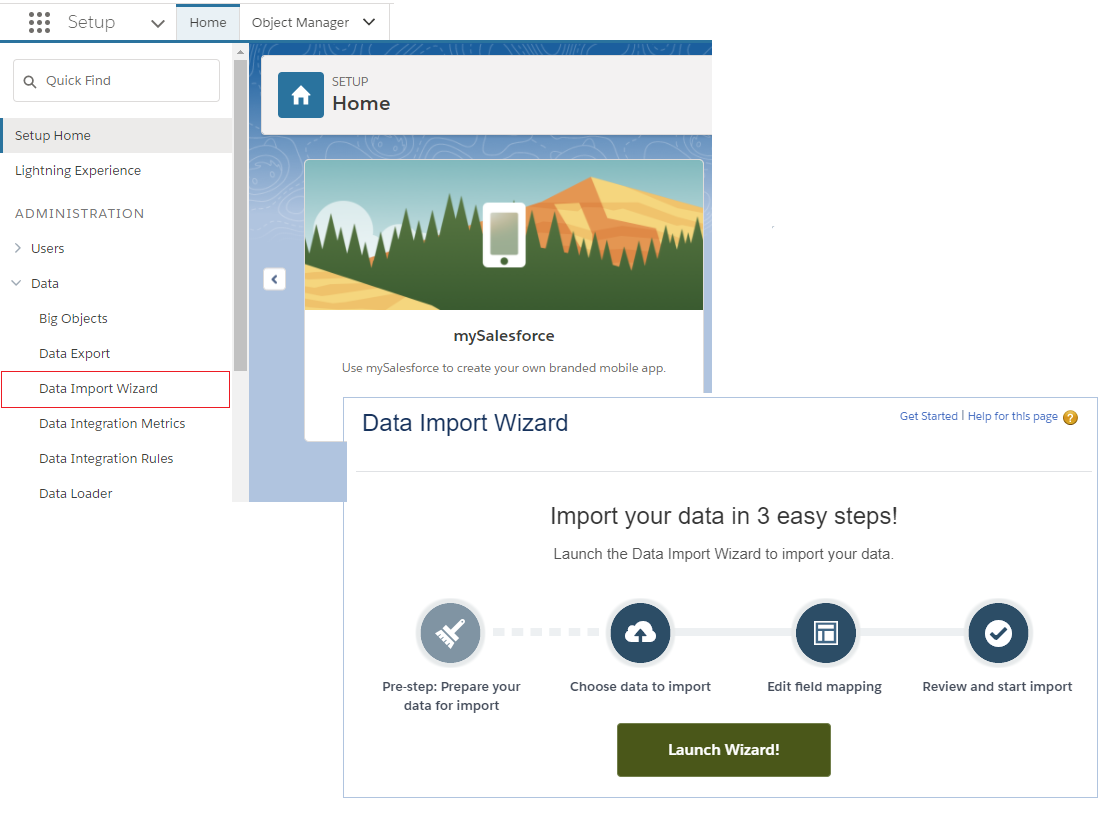Click the Setup home icon
Image resolution: width=1120 pixels, height=826 pixels.
point(301,95)
